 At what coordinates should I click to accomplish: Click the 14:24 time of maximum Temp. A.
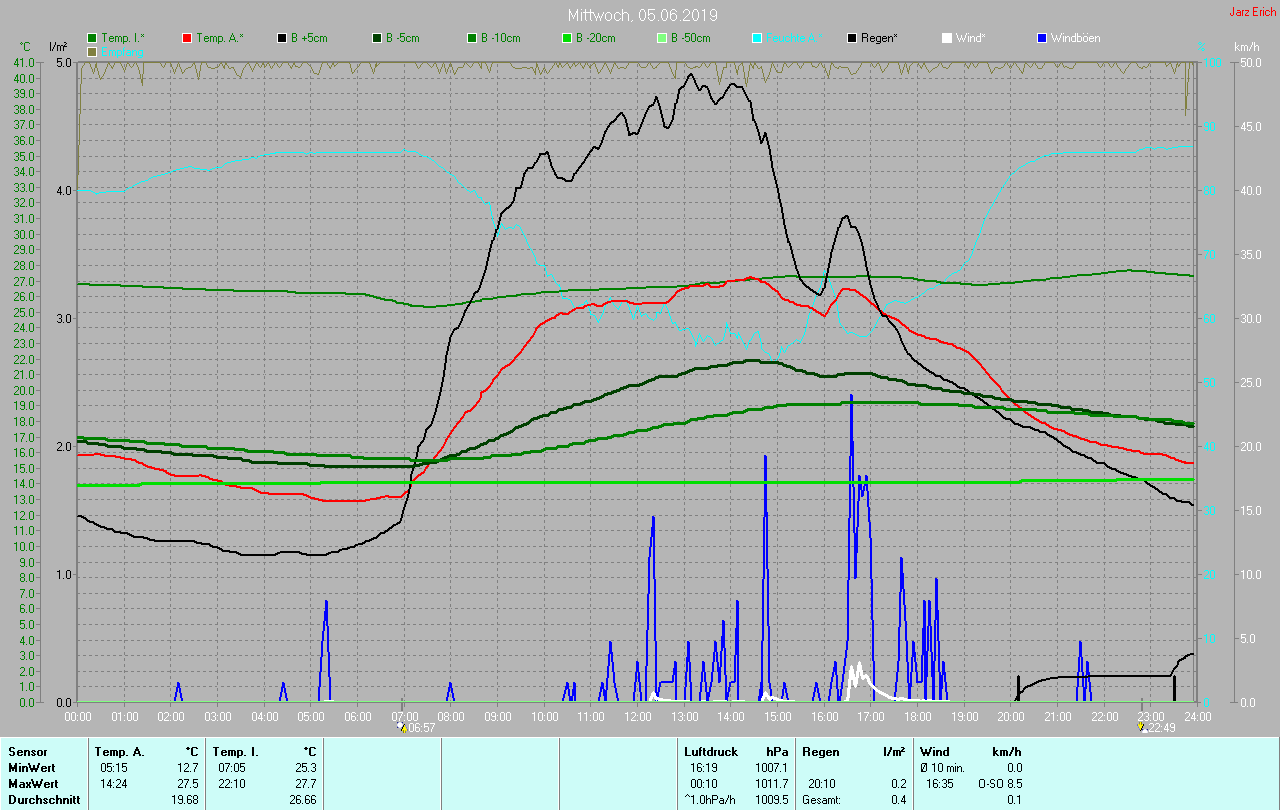pos(114,784)
